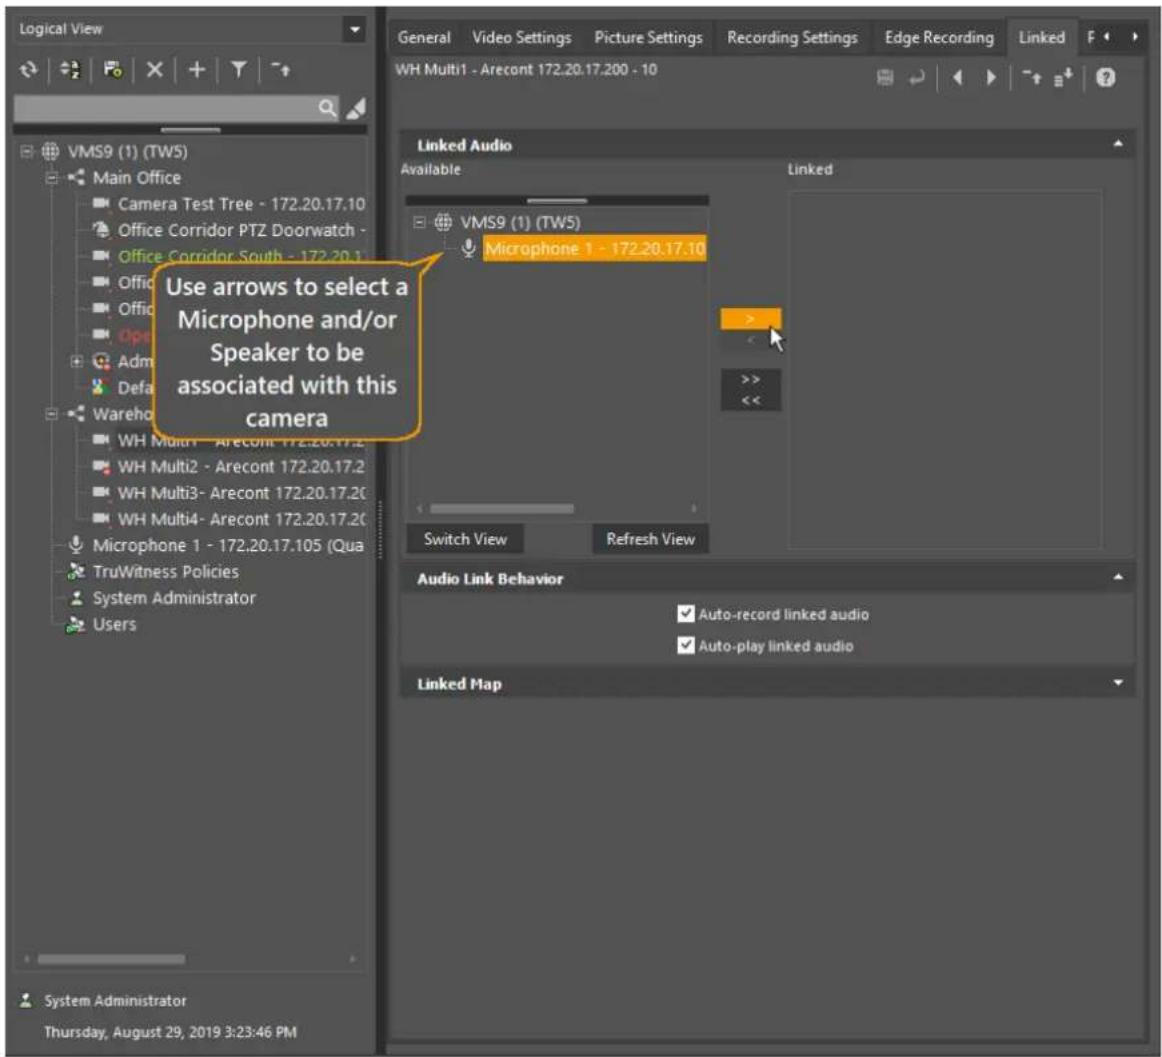Image resolution: width=1162 pixels, height=1057 pixels.
Task: Expand the Linked Map section
Action: [1118, 683]
